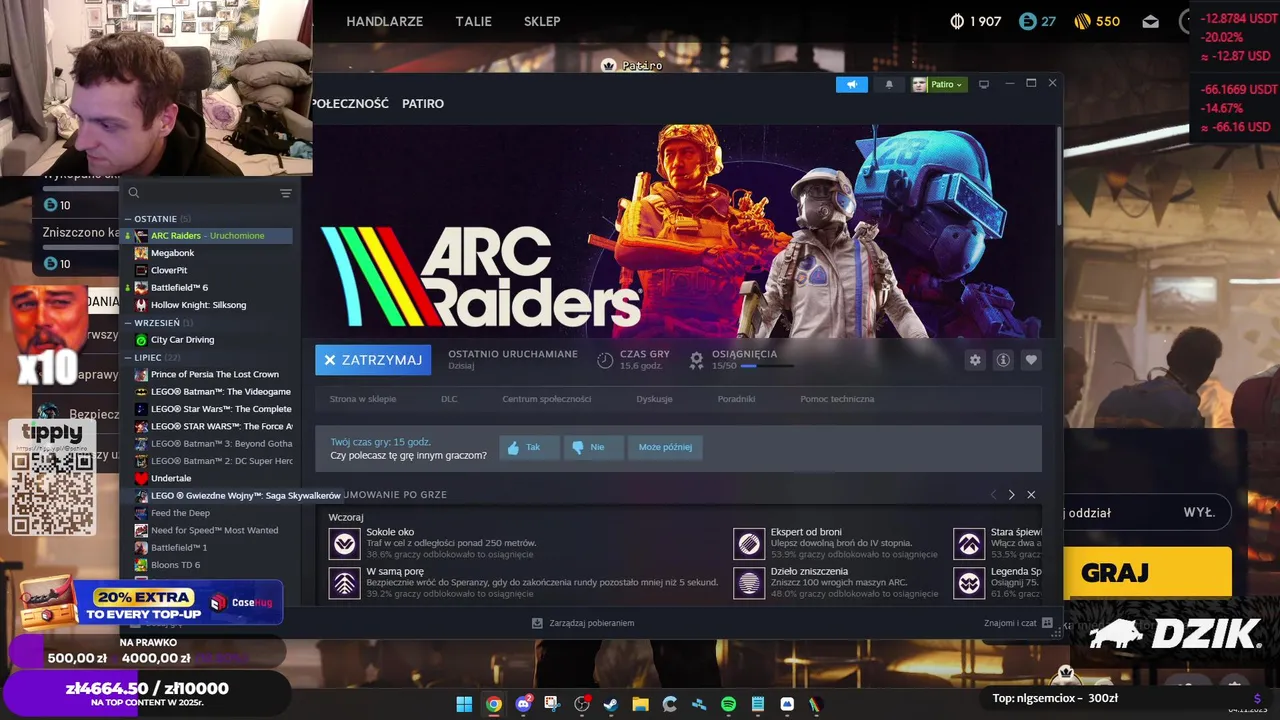The width and height of the screenshot is (1280, 720).
Task: Collapse the WRZESIEŃ library section
Action: (128, 323)
